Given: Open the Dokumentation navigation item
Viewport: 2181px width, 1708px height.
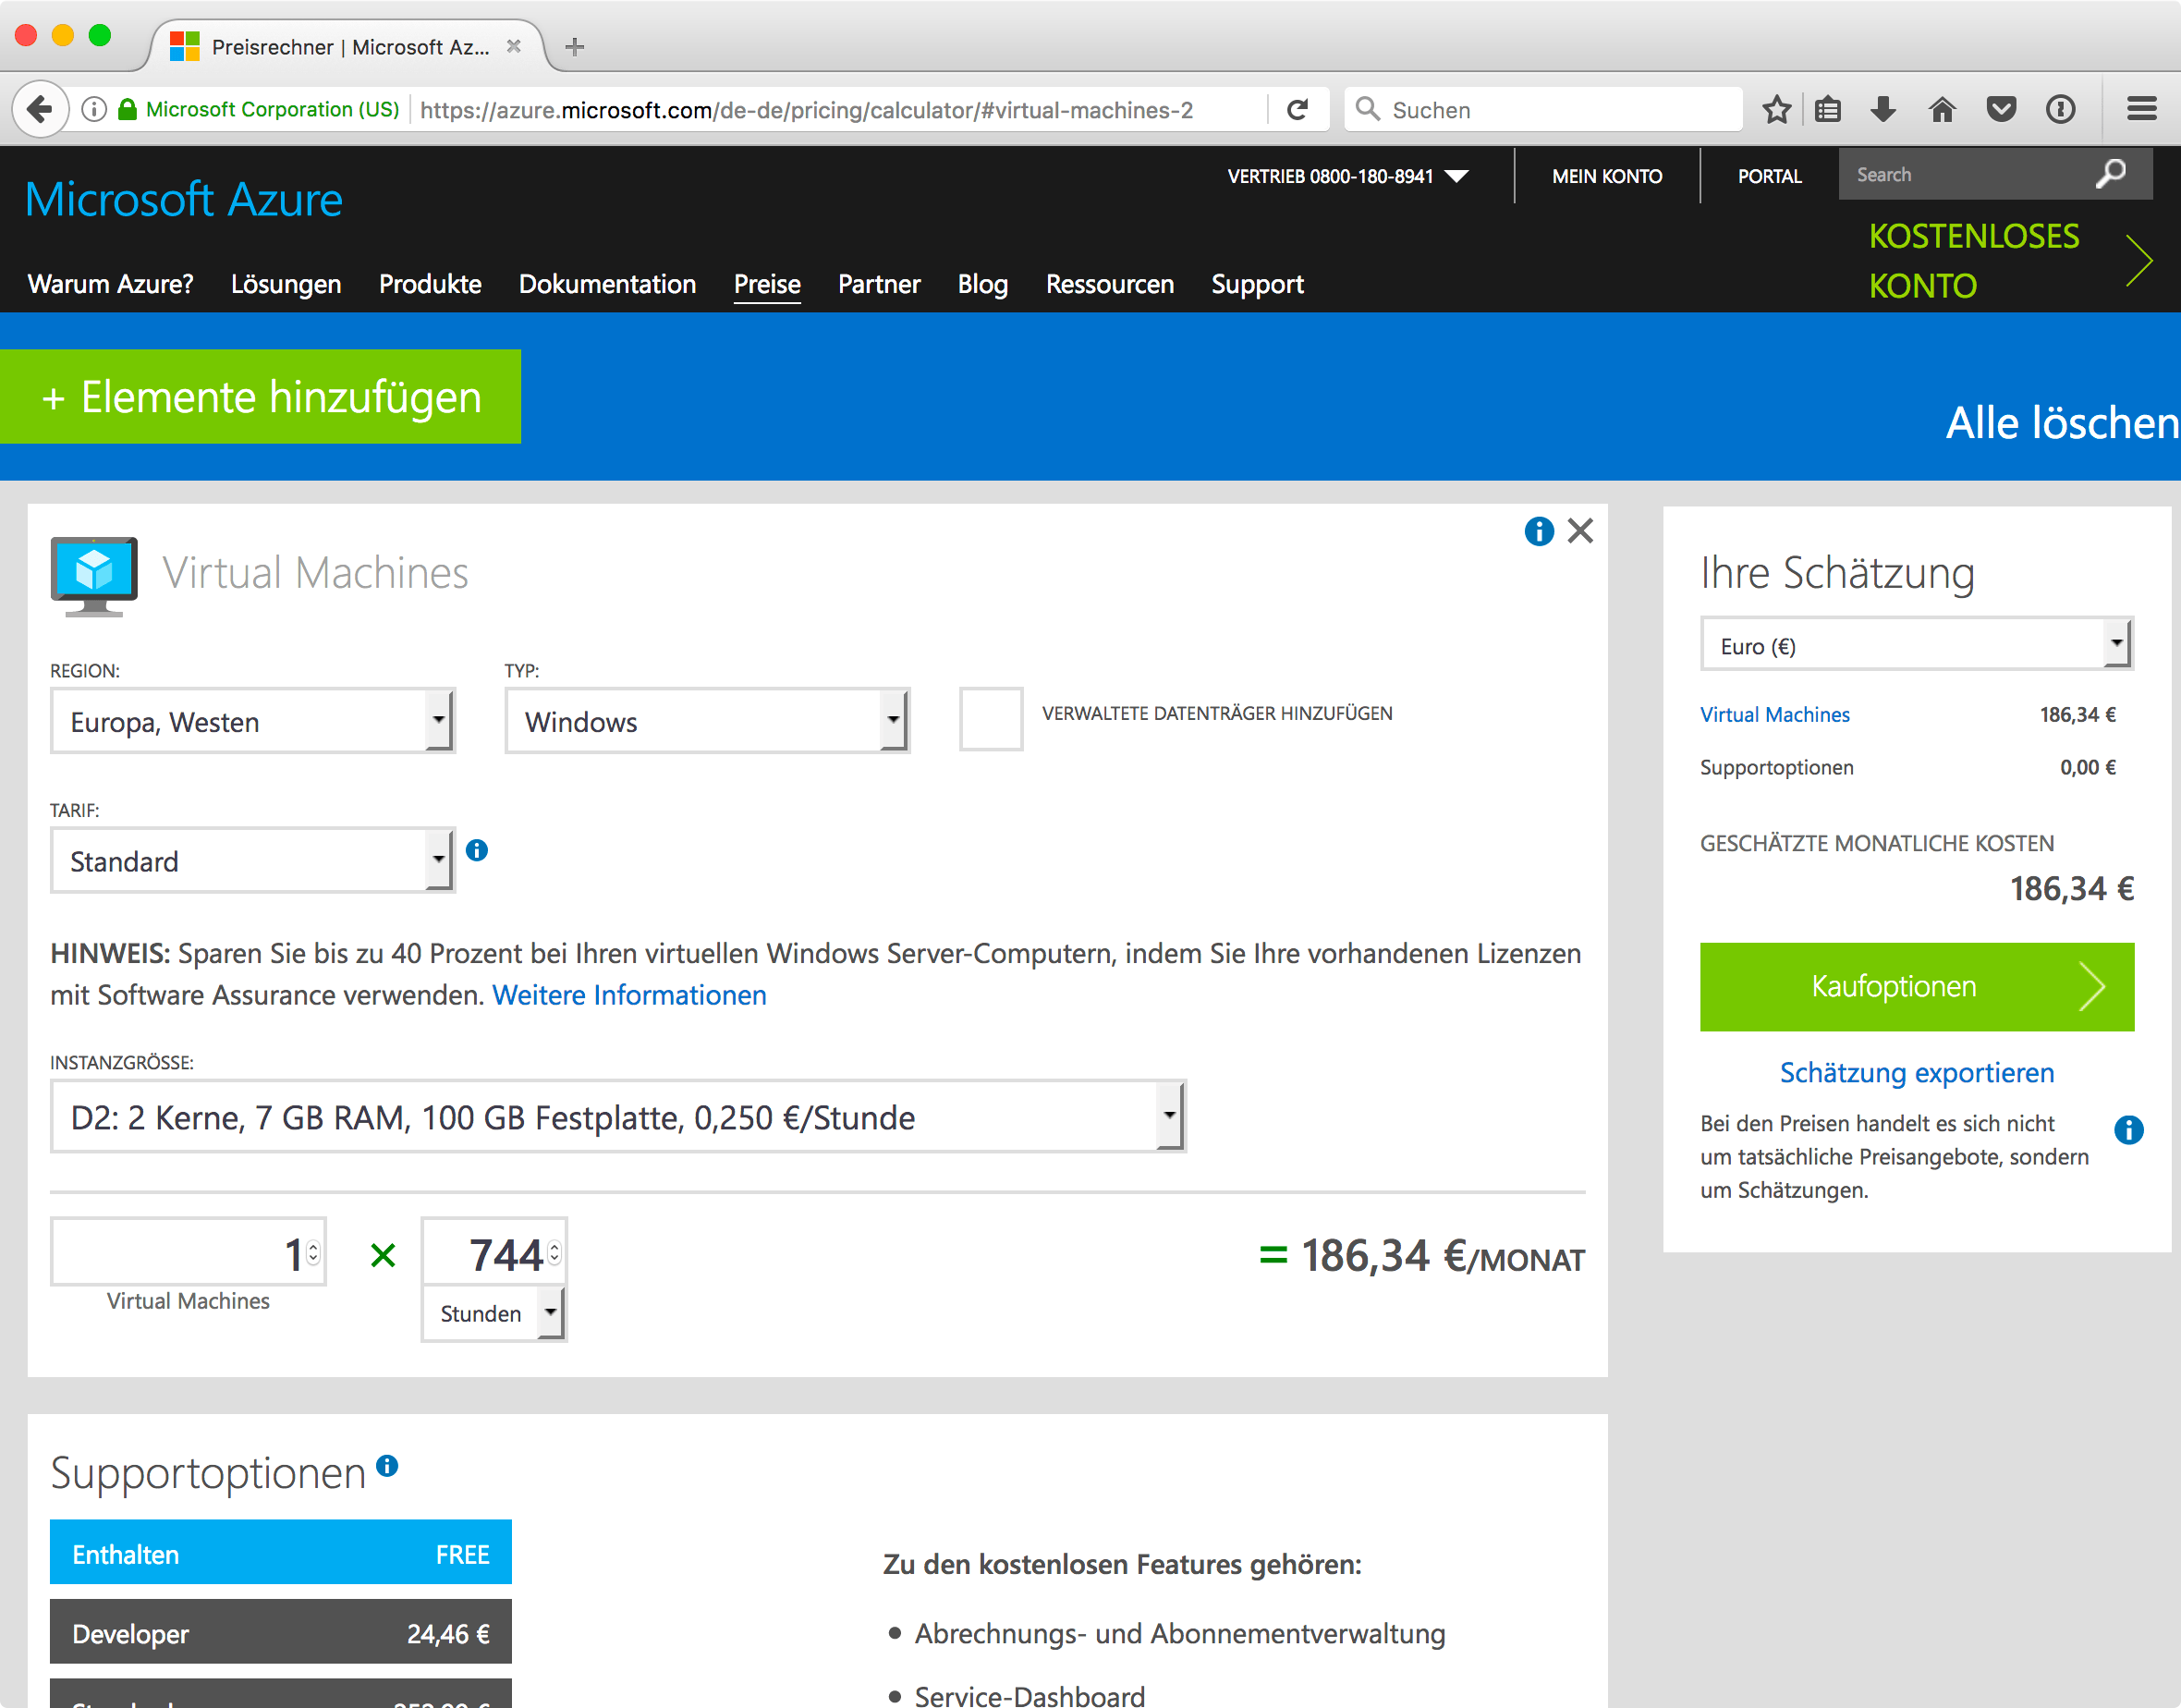Looking at the screenshot, I should click(607, 284).
